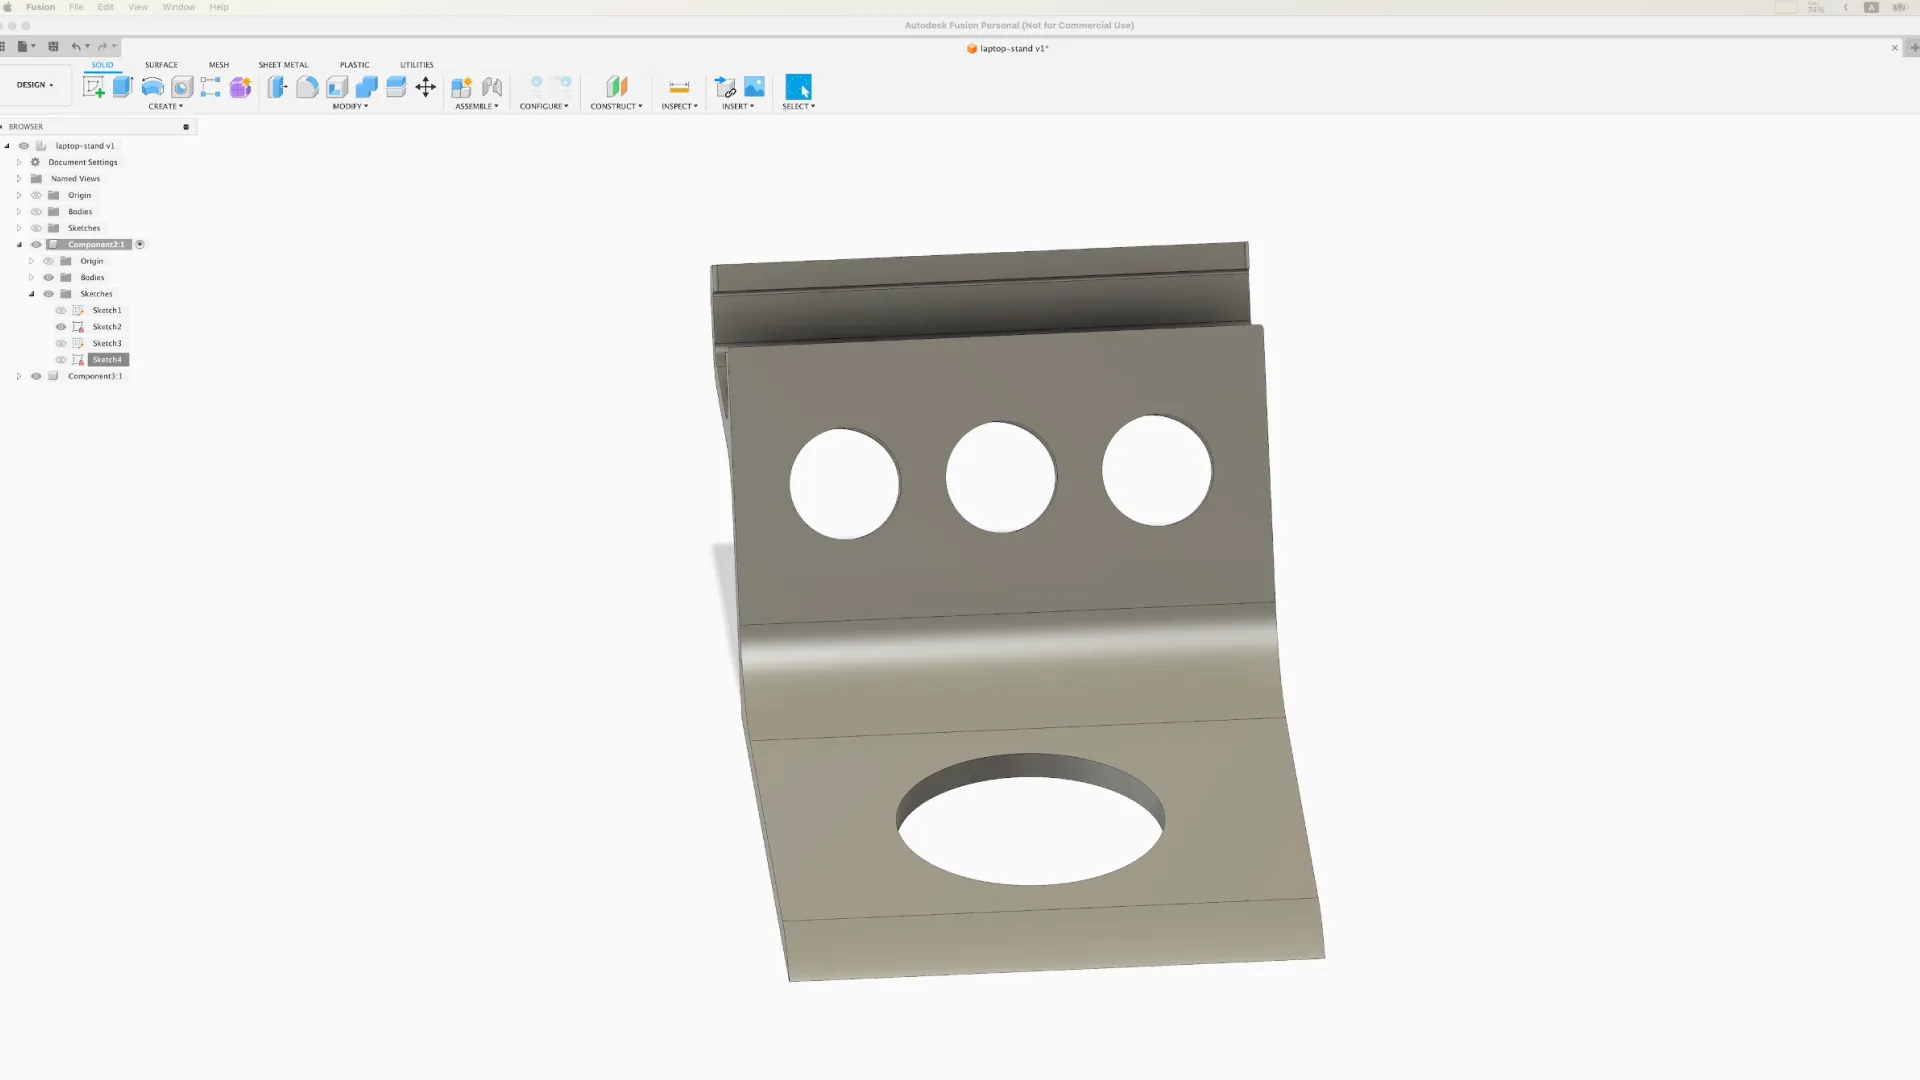
Task: Toggle visibility of top-level Bodies folder
Action: 36,212
